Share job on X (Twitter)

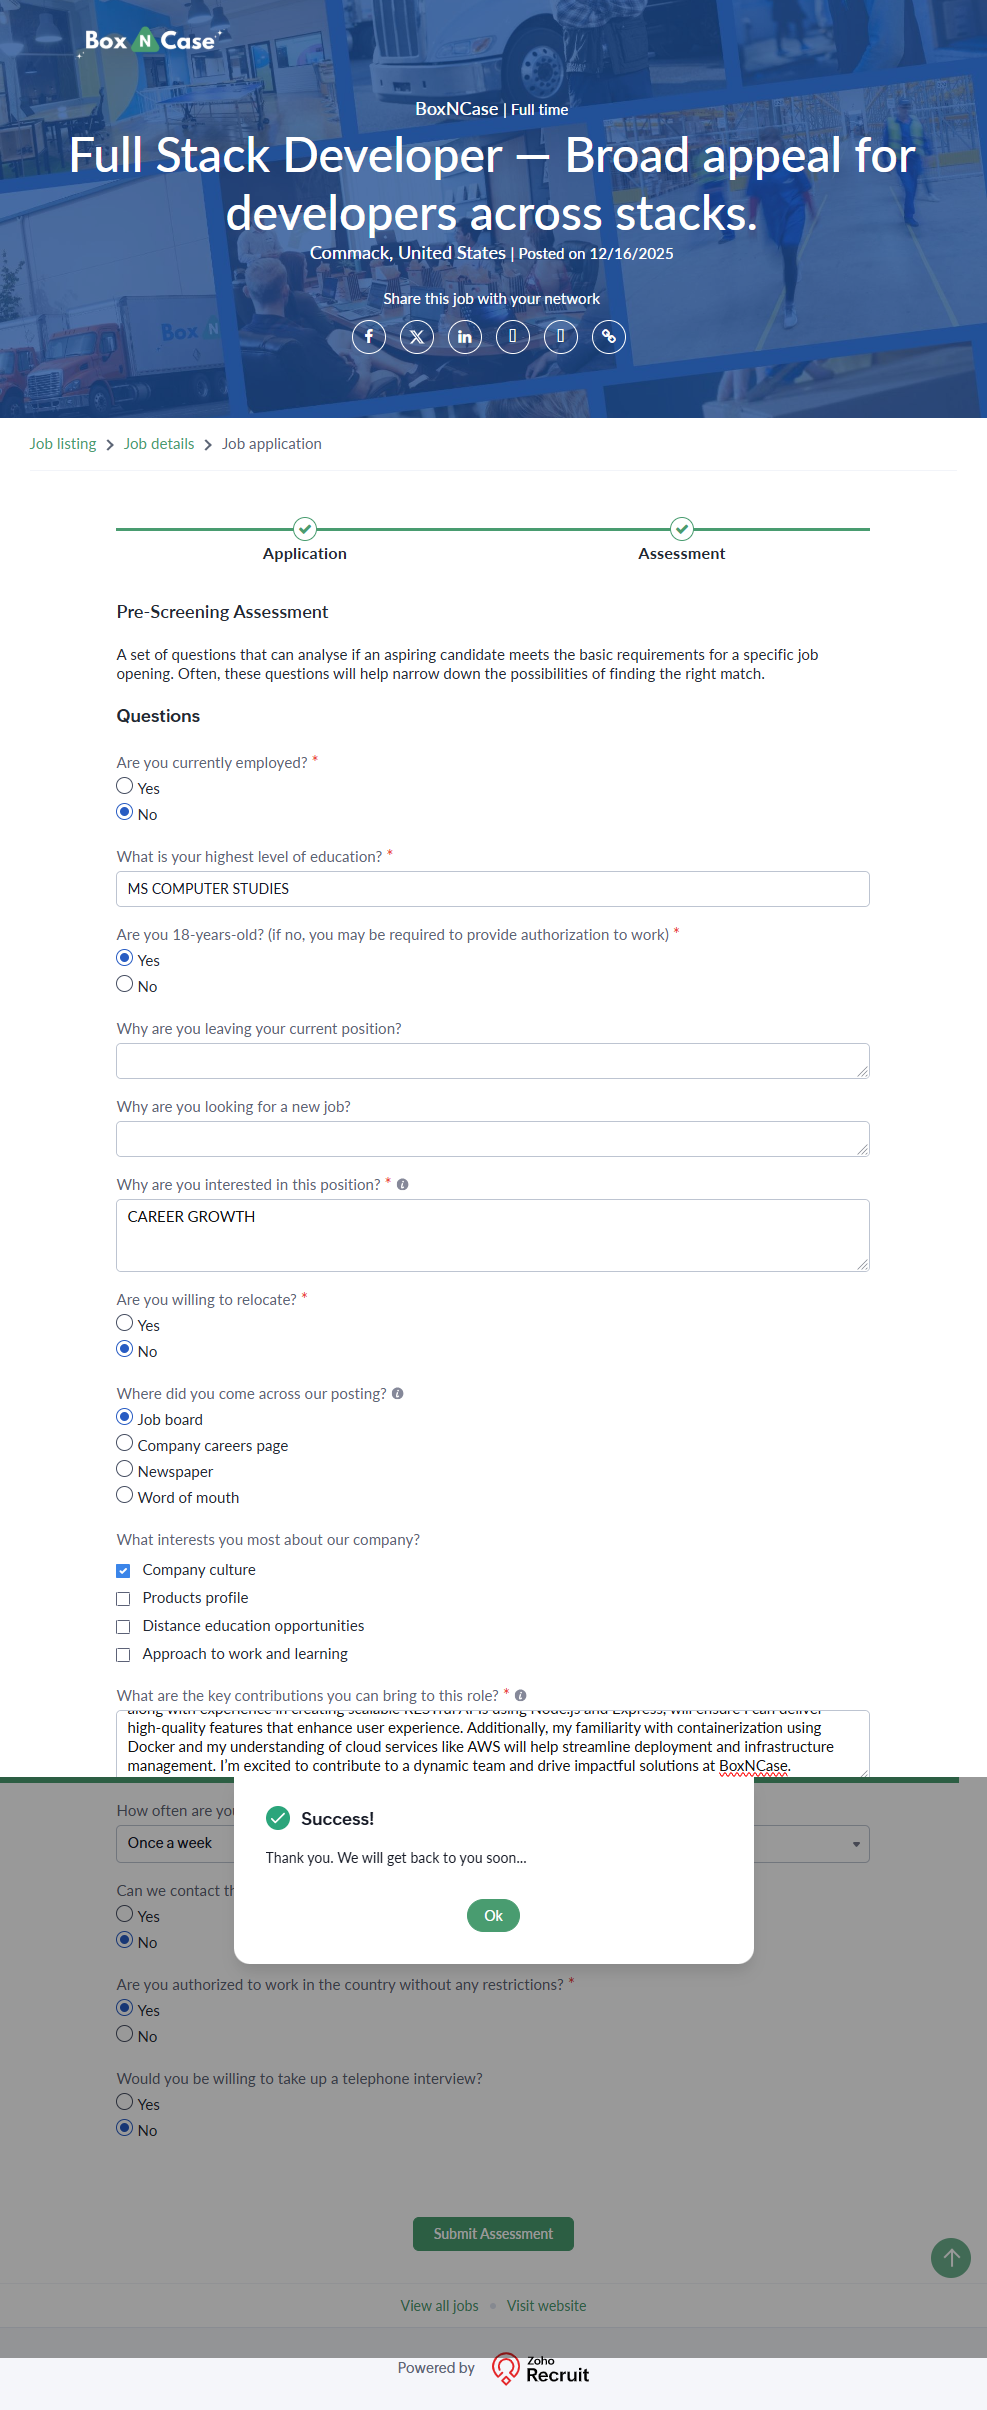(417, 337)
